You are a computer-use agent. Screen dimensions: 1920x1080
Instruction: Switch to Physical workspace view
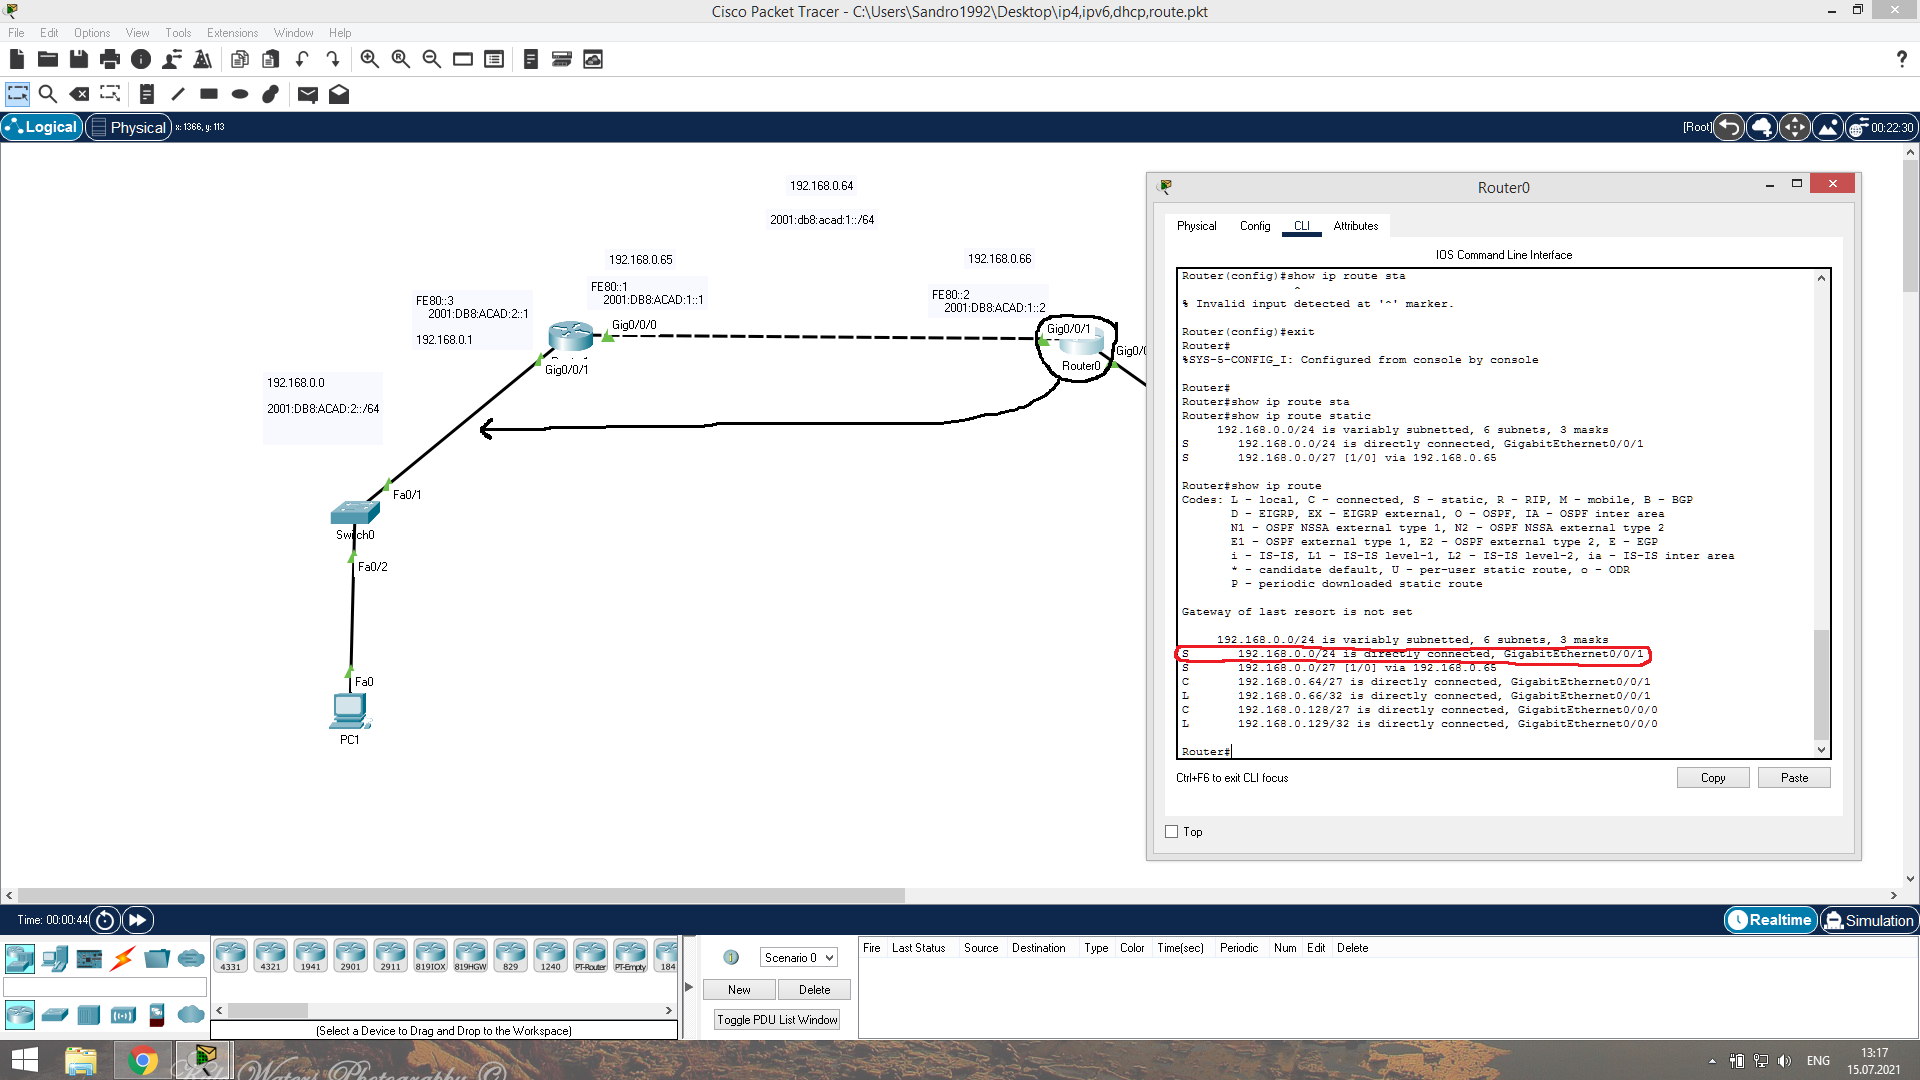pos(127,127)
